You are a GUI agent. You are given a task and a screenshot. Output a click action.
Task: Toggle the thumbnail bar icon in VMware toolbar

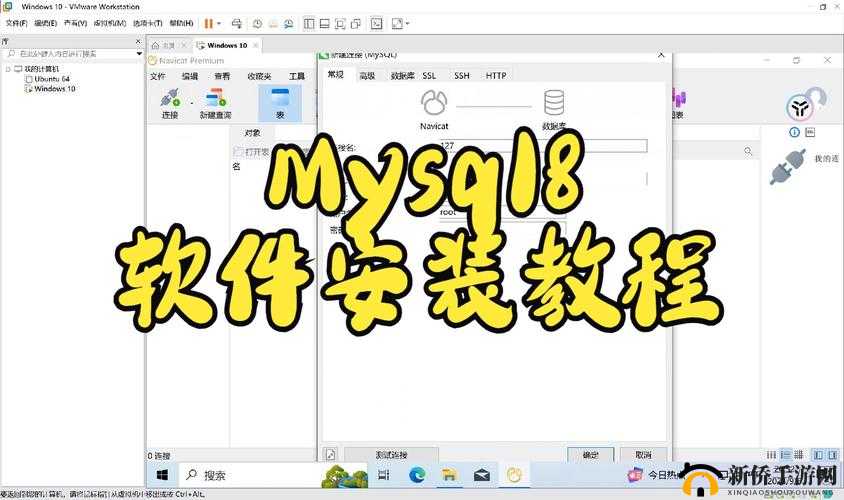[325, 24]
